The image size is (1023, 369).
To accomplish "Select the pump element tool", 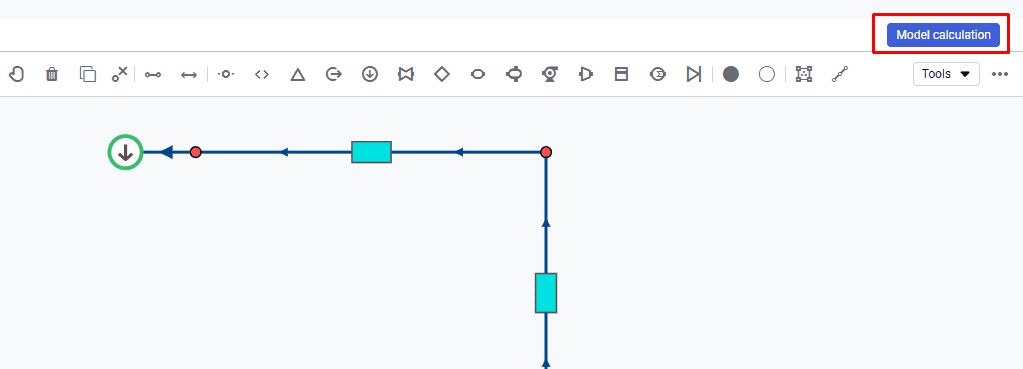I will pyautogui.click(x=549, y=74).
